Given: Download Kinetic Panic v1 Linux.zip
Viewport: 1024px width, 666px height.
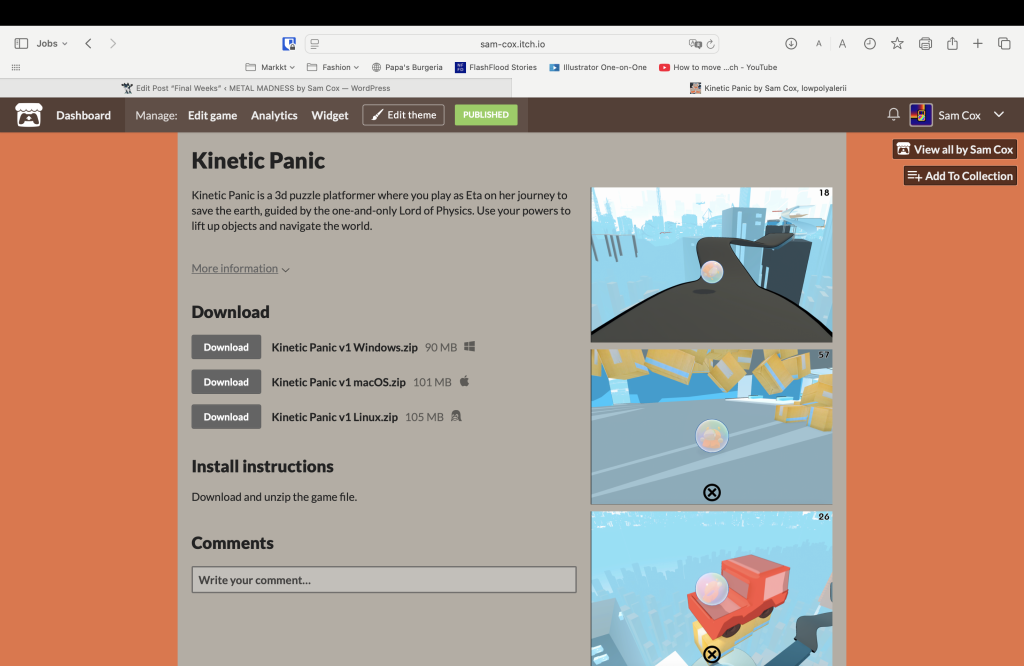Looking at the screenshot, I should click(x=226, y=417).
